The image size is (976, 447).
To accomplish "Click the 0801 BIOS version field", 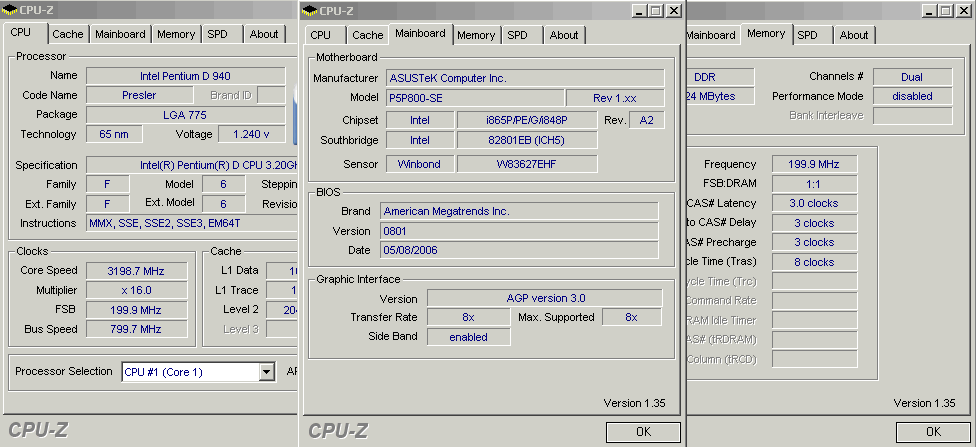I will tap(519, 230).
